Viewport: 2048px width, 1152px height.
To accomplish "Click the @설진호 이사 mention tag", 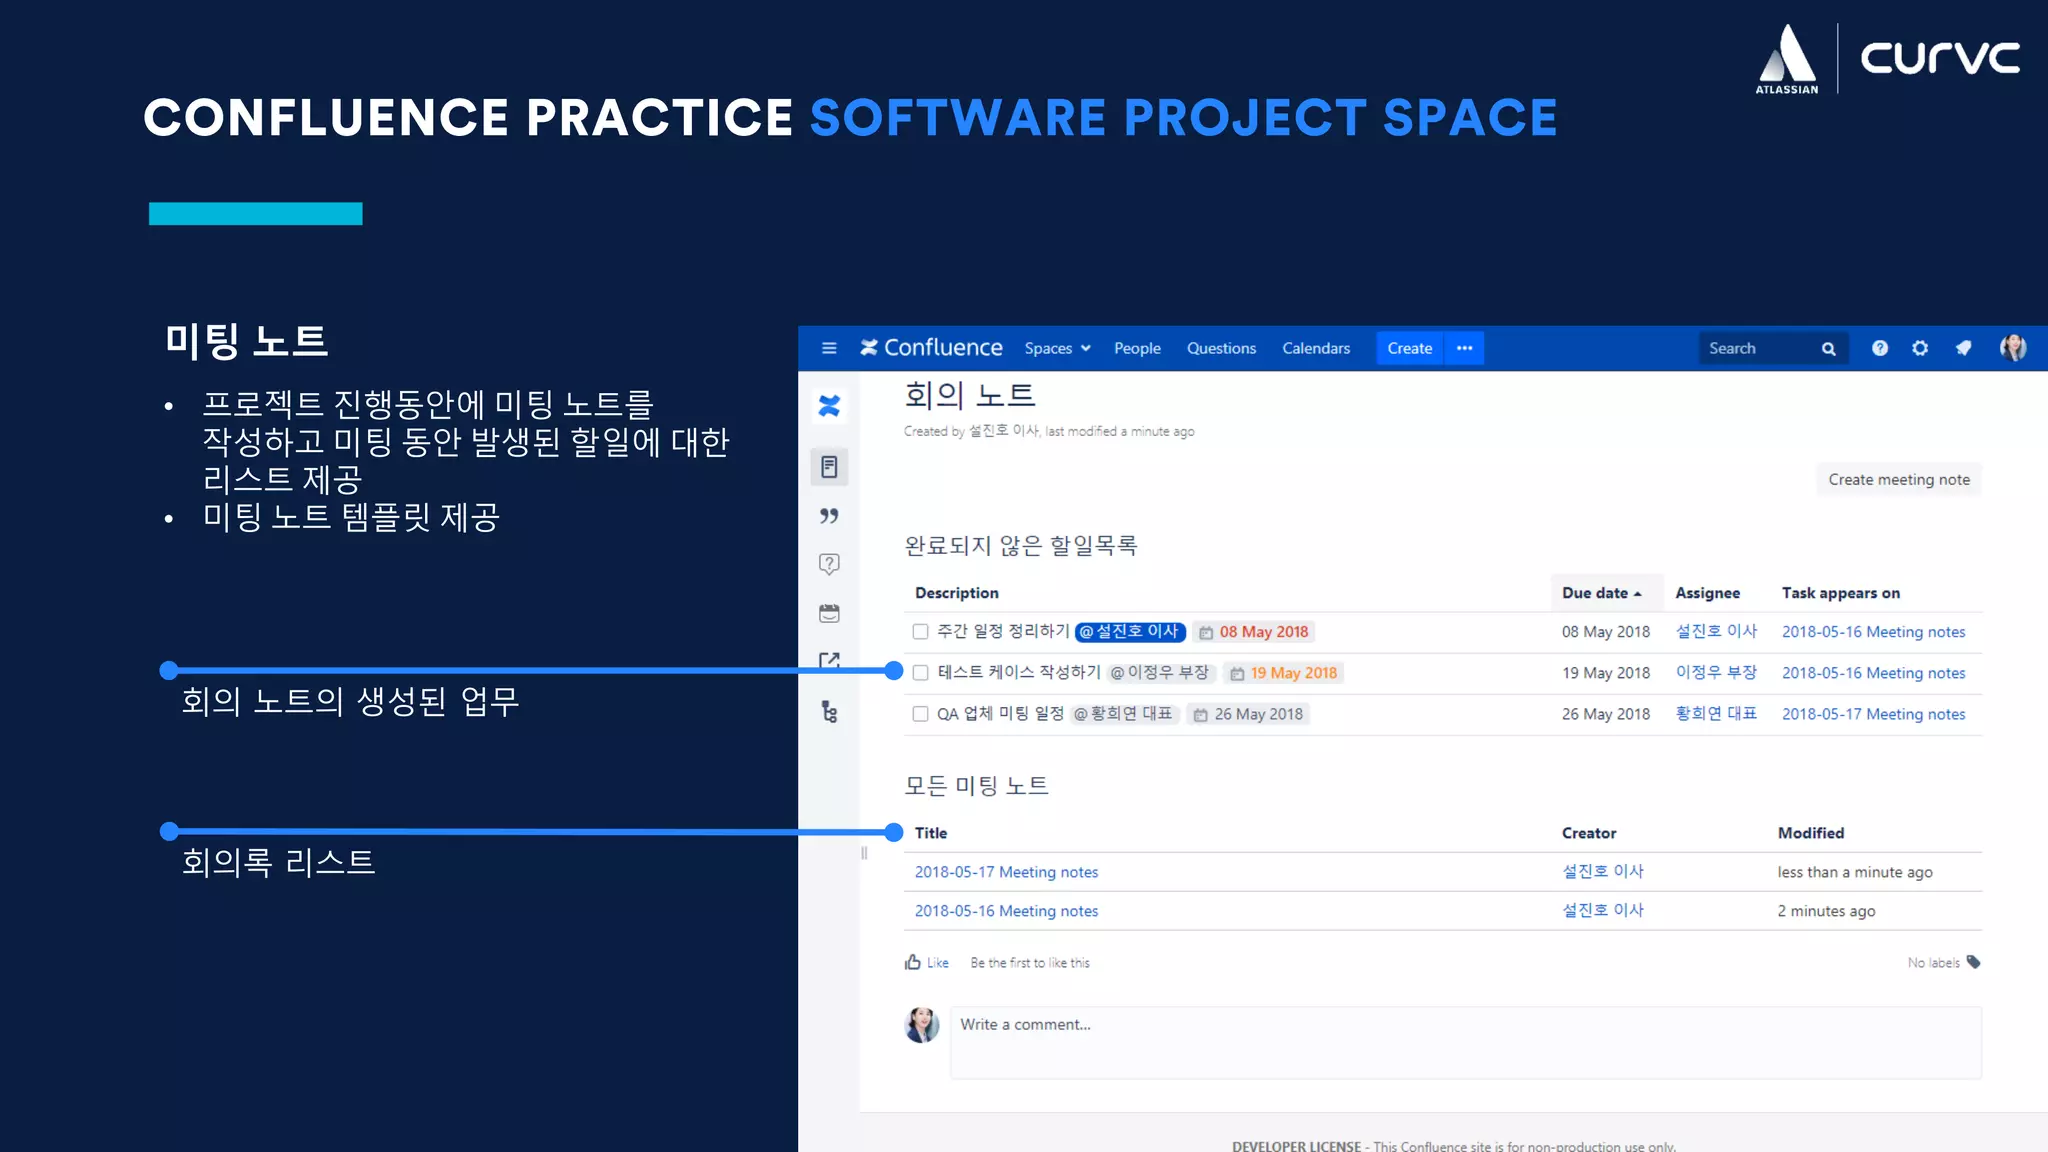I will (1130, 632).
